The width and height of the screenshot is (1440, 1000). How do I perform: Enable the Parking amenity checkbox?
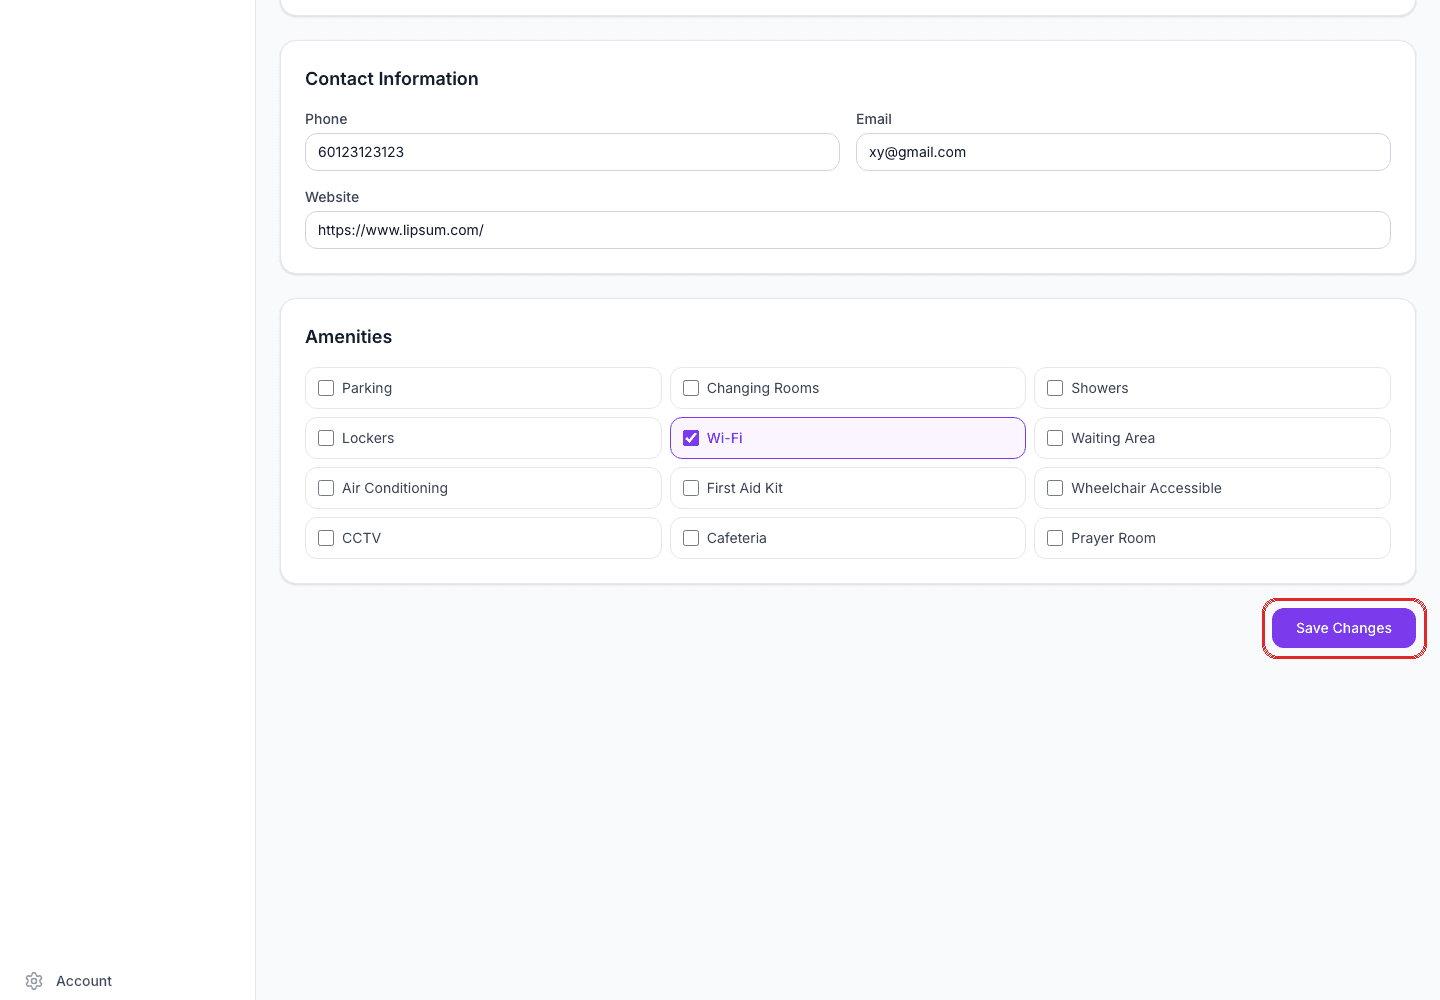click(326, 388)
